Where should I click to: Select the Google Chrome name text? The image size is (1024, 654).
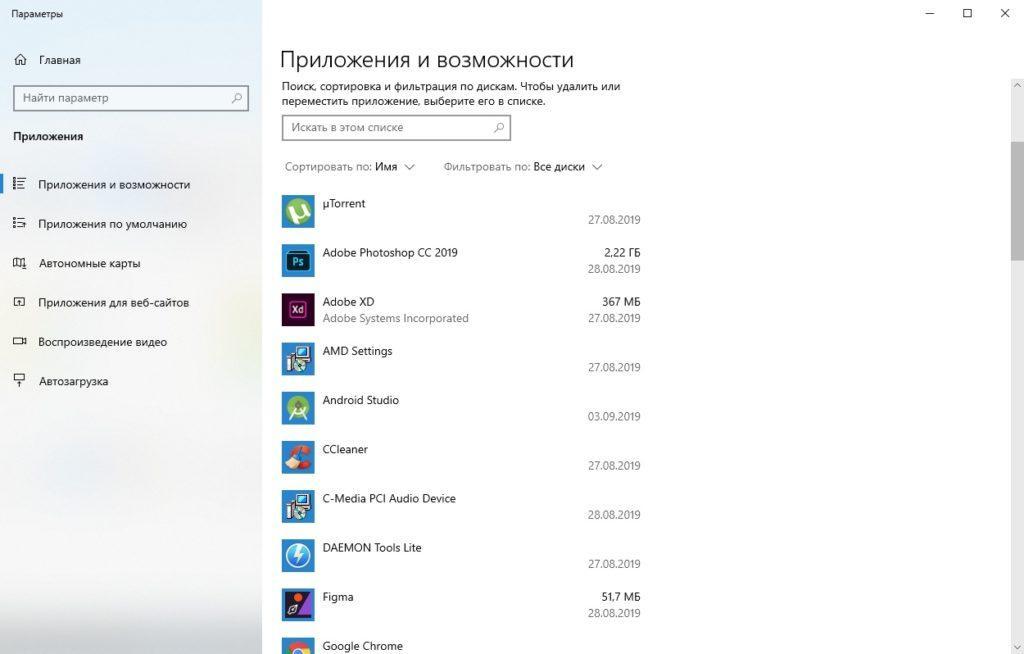[362, 646]
